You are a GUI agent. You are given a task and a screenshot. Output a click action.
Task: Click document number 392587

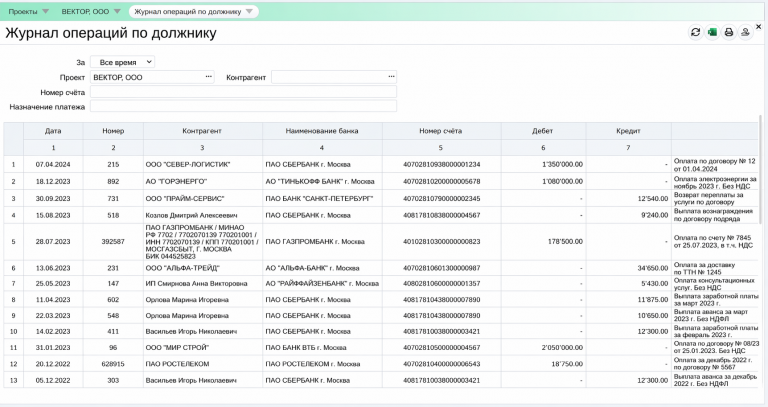tap(113, 241)
